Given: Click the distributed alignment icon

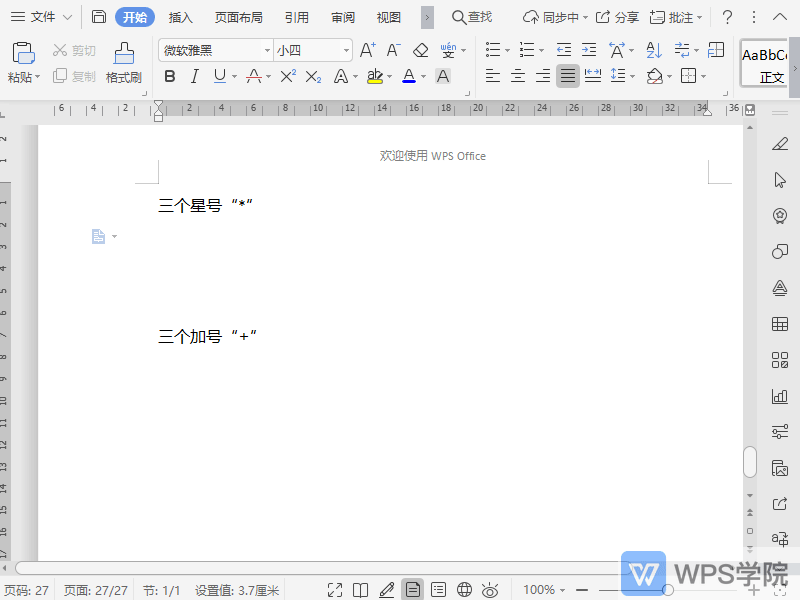Looking at the screenshot, I should pos(593,77).
